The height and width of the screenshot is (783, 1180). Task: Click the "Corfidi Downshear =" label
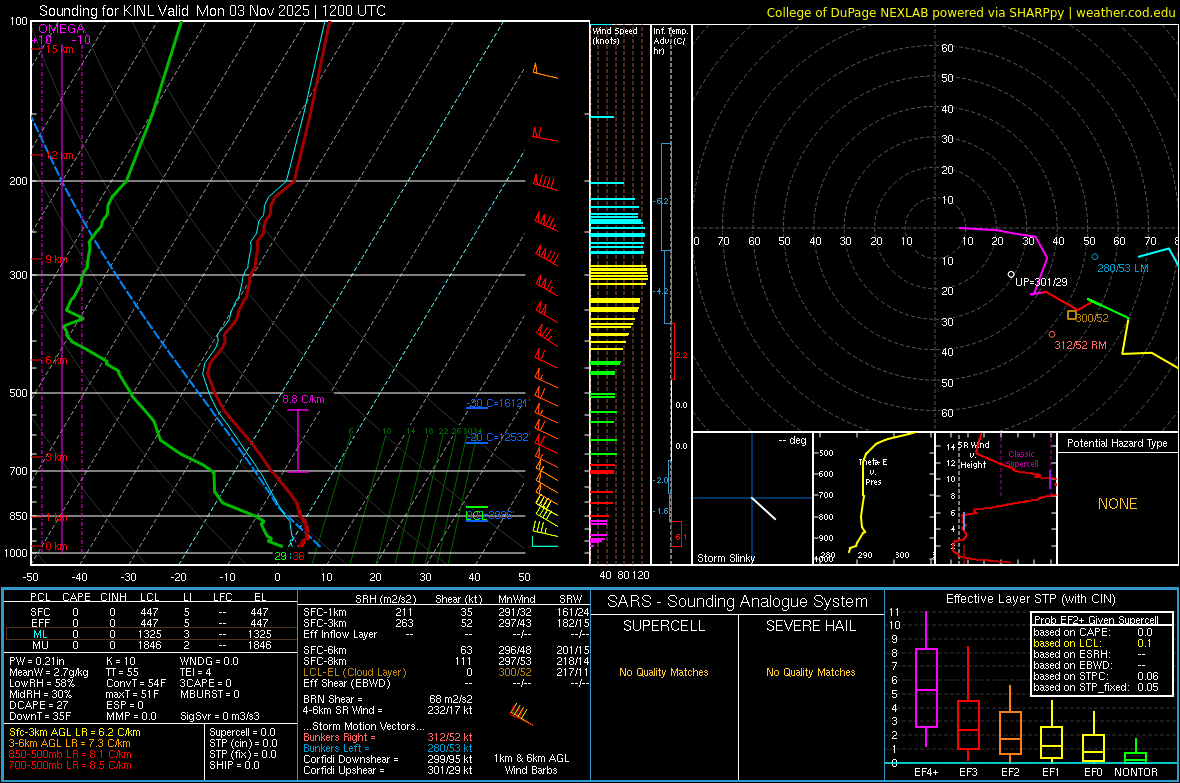[x=351, y=759]
